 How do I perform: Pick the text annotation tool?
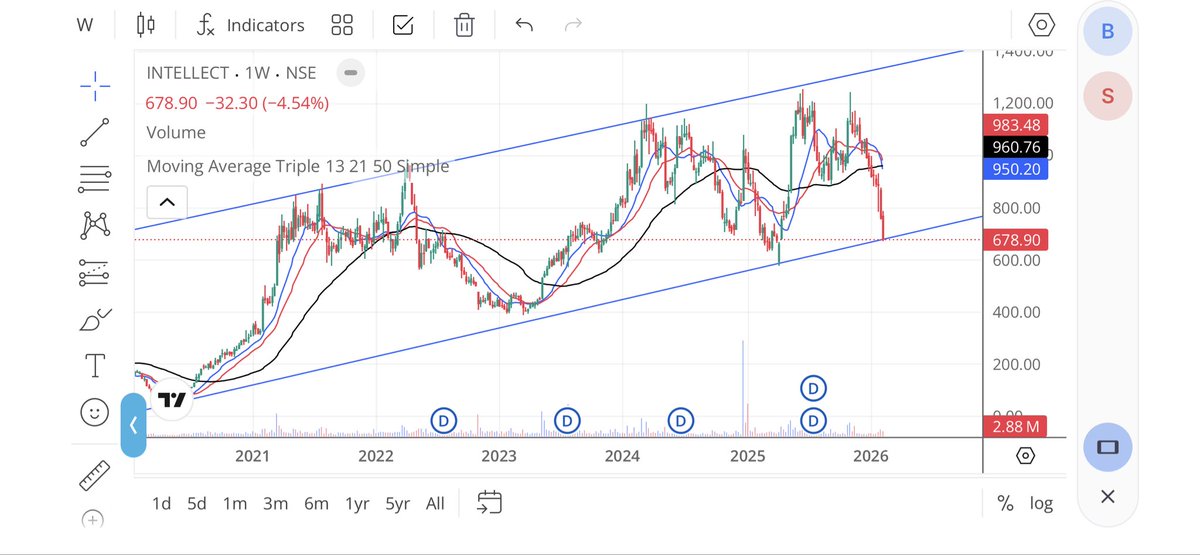(95, 366)
